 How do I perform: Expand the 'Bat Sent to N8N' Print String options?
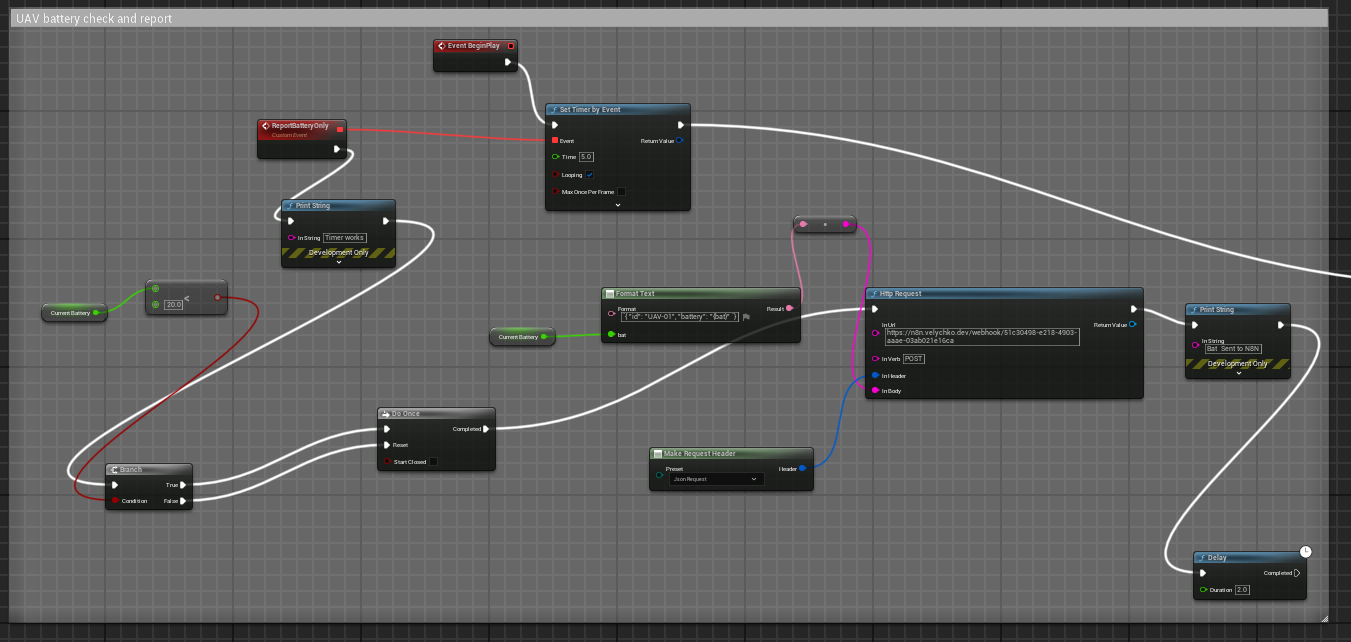1238,373
